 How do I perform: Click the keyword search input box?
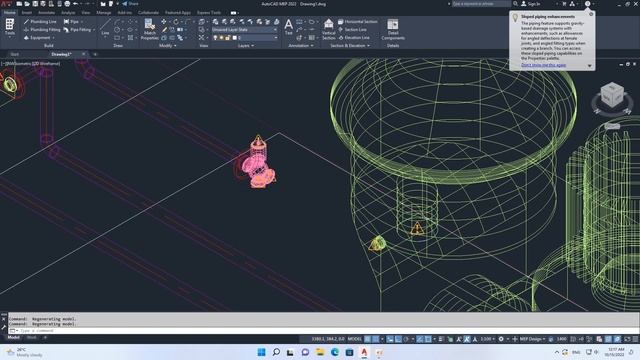(x=481, y=4)
